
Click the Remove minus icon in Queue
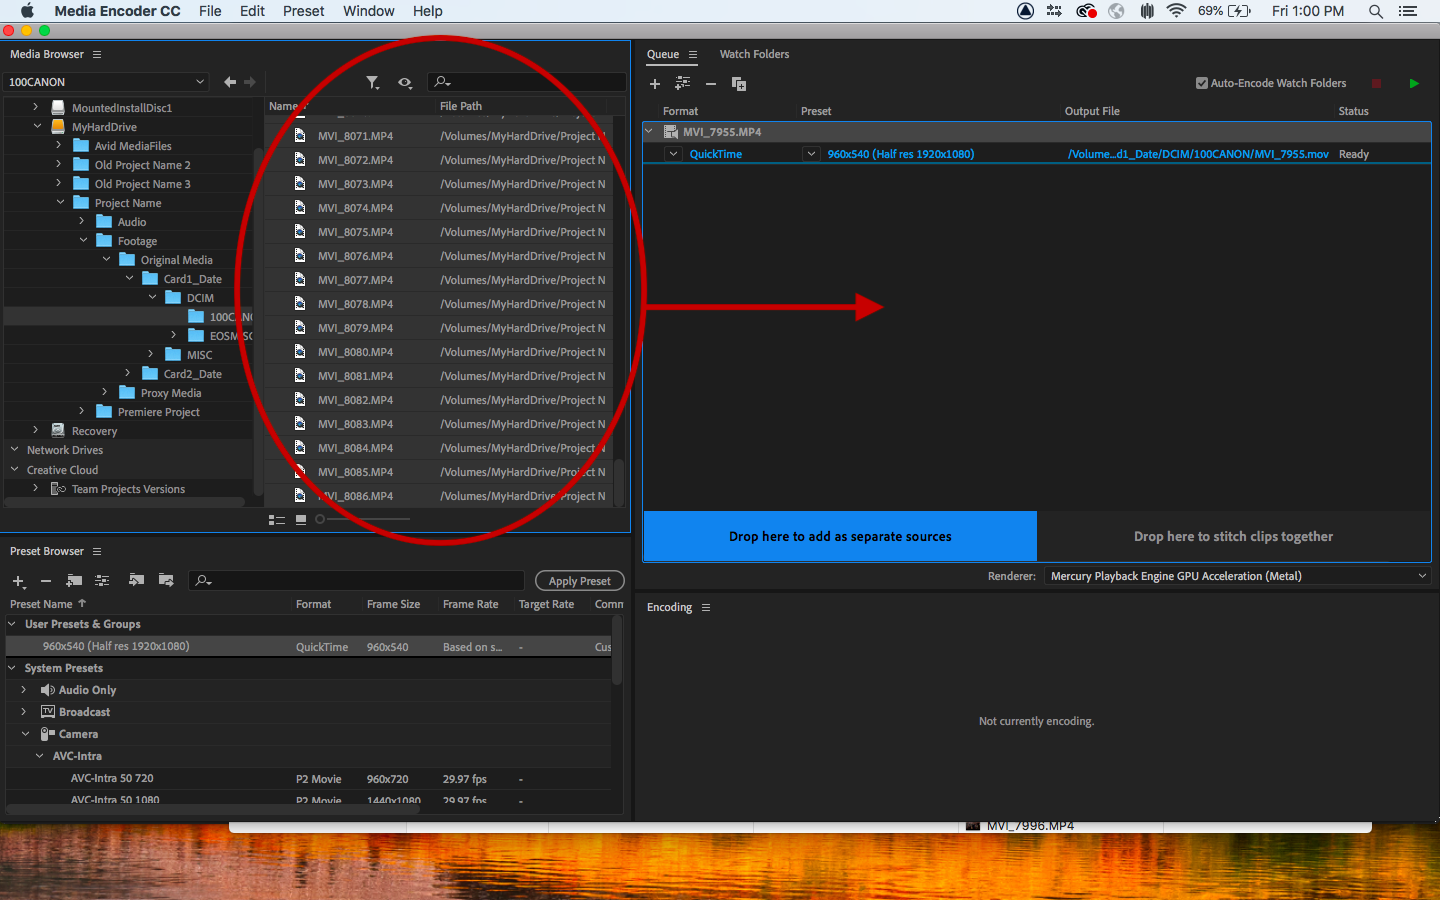tap(711, 84)
